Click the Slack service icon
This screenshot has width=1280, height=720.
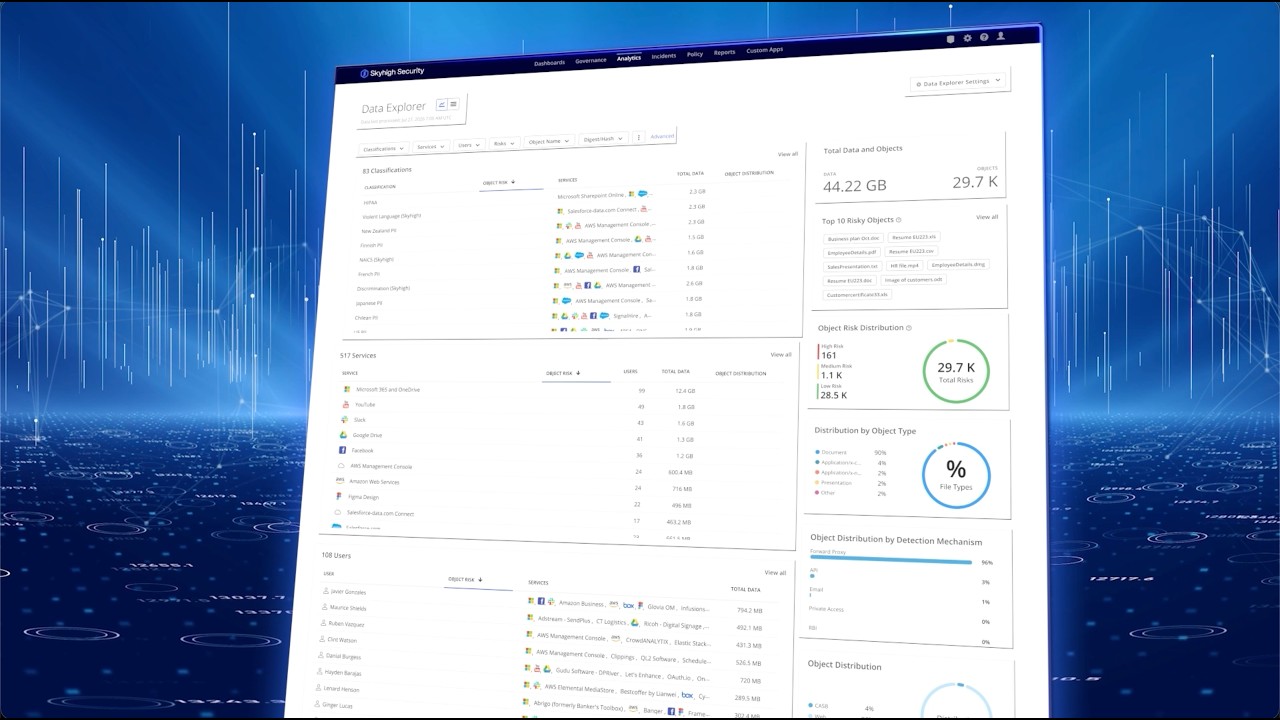345,420
